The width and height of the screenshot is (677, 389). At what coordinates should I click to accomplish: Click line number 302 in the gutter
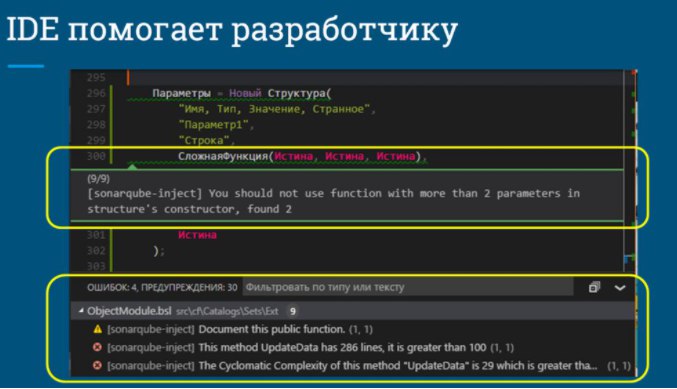pyautogui.click(x=96, y=250)
